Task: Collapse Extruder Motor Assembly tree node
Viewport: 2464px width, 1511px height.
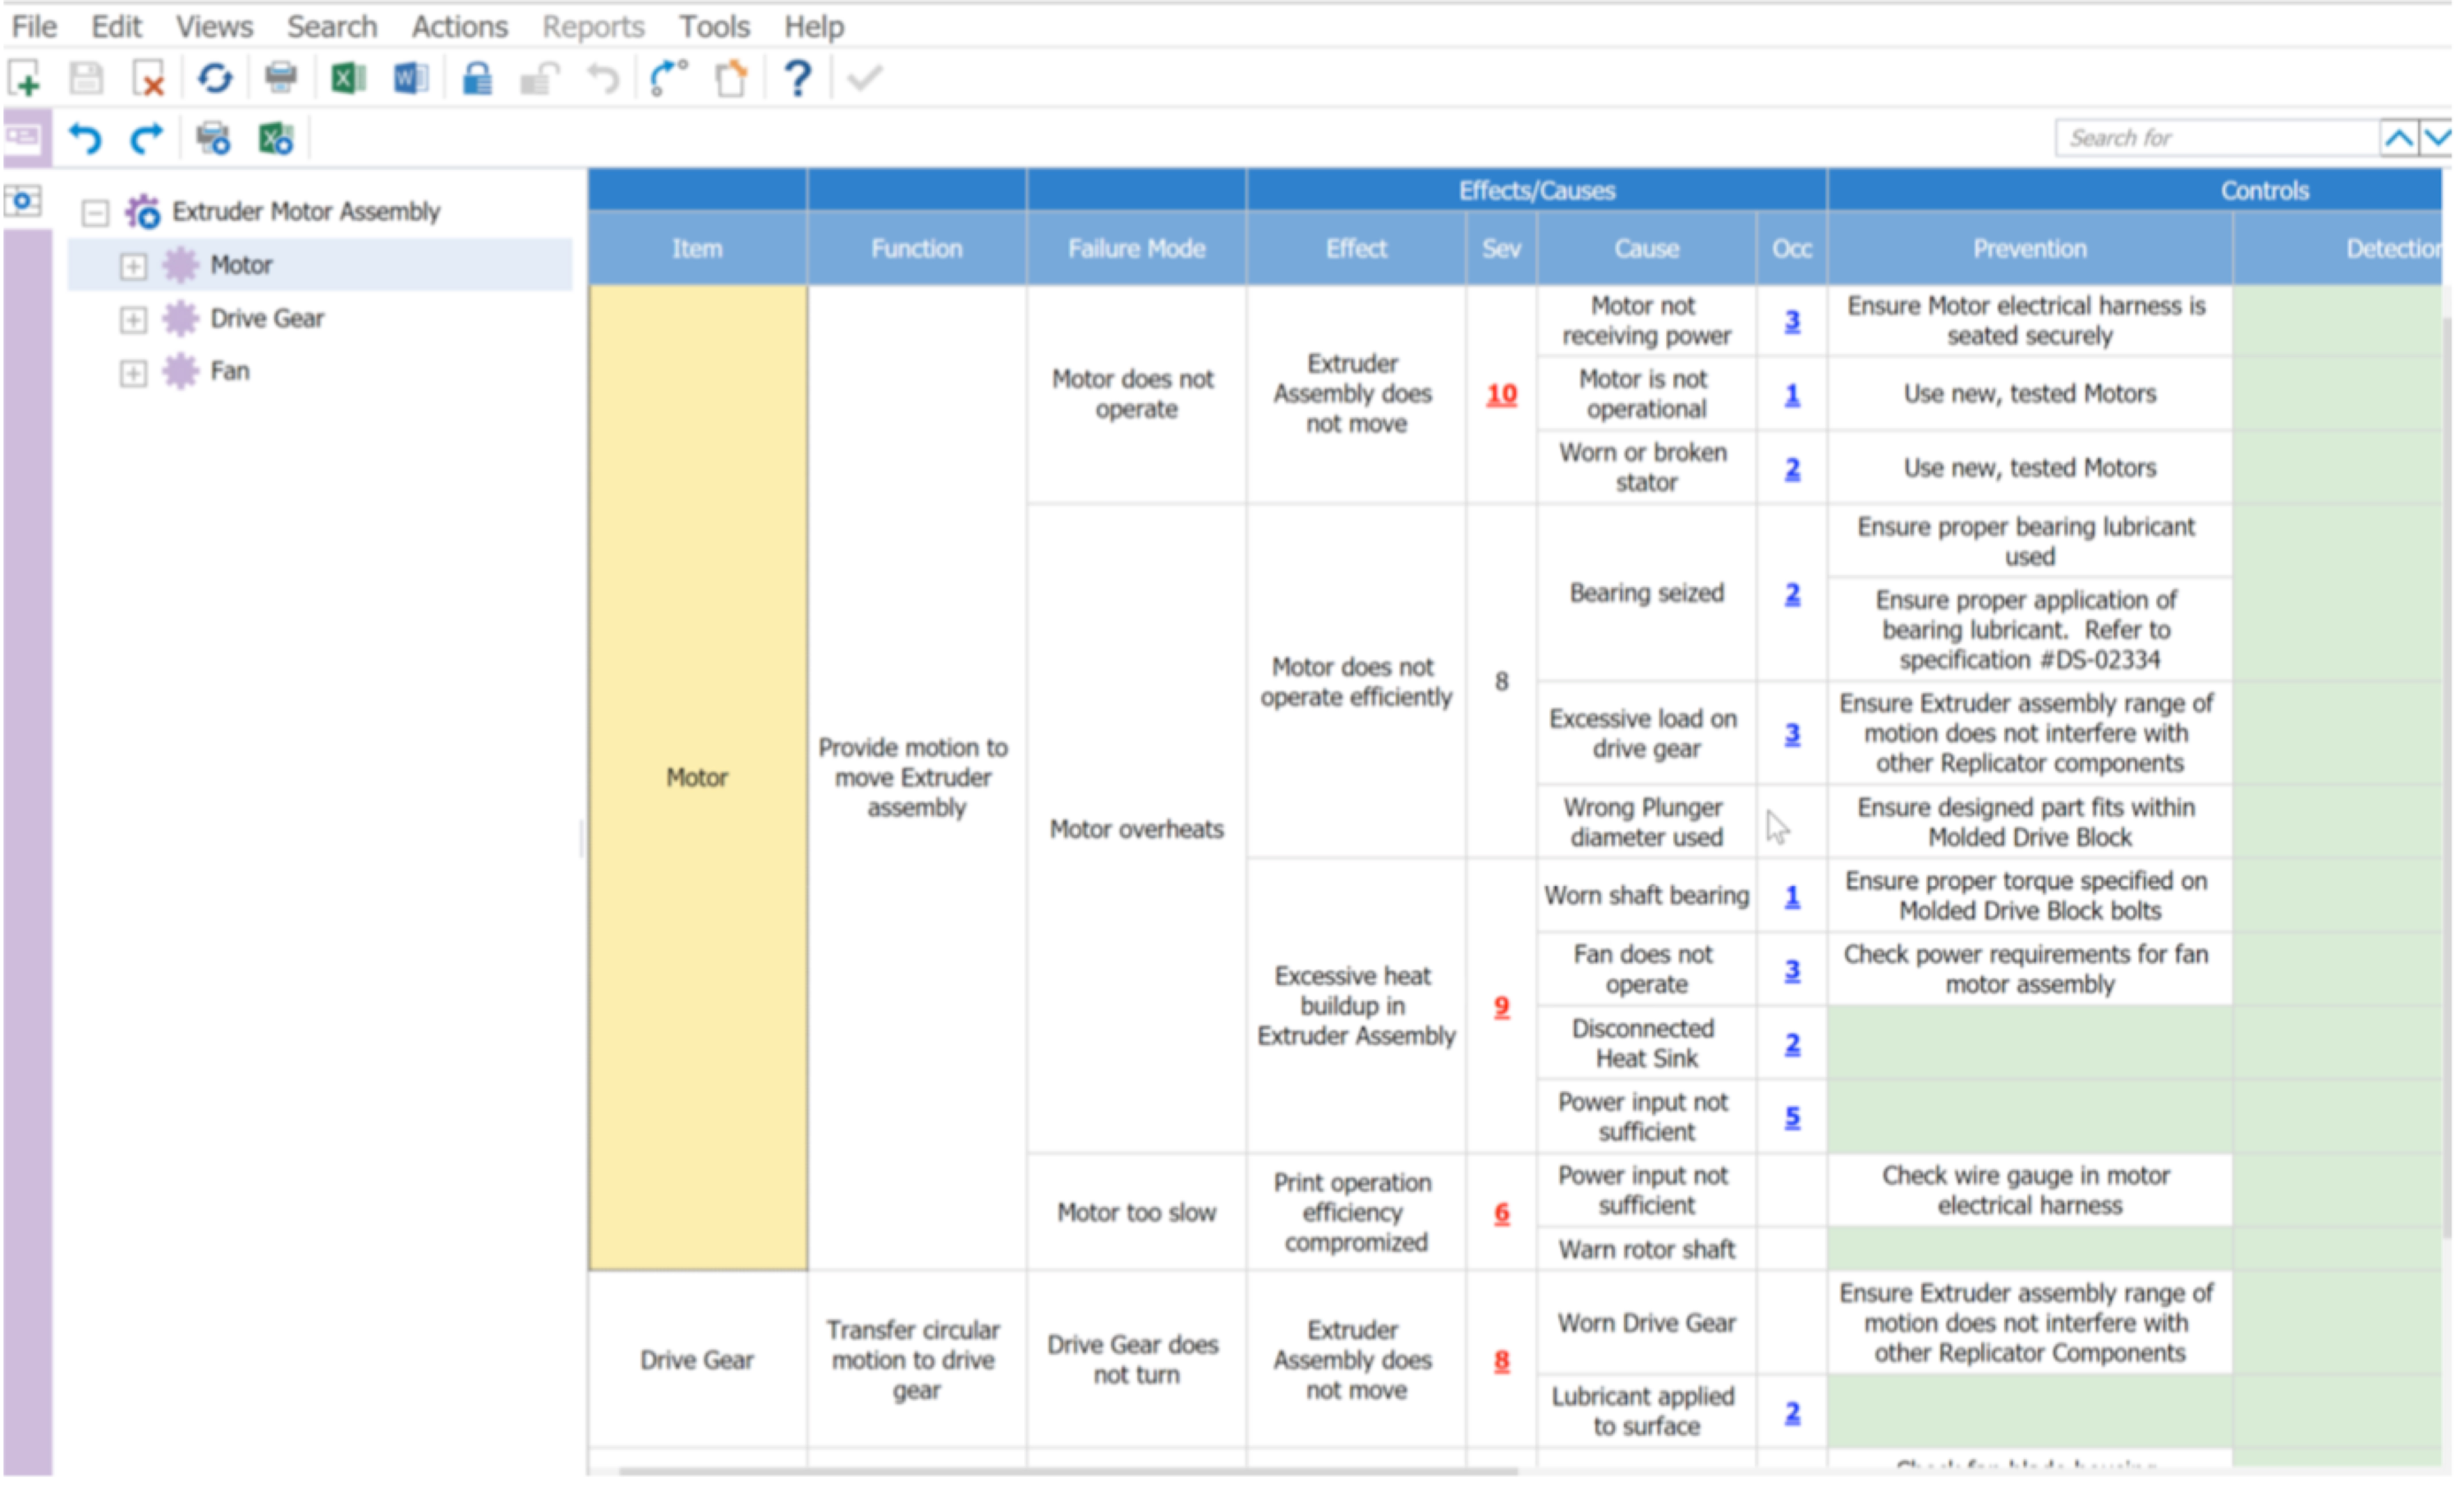Action: tap(95, 212)
